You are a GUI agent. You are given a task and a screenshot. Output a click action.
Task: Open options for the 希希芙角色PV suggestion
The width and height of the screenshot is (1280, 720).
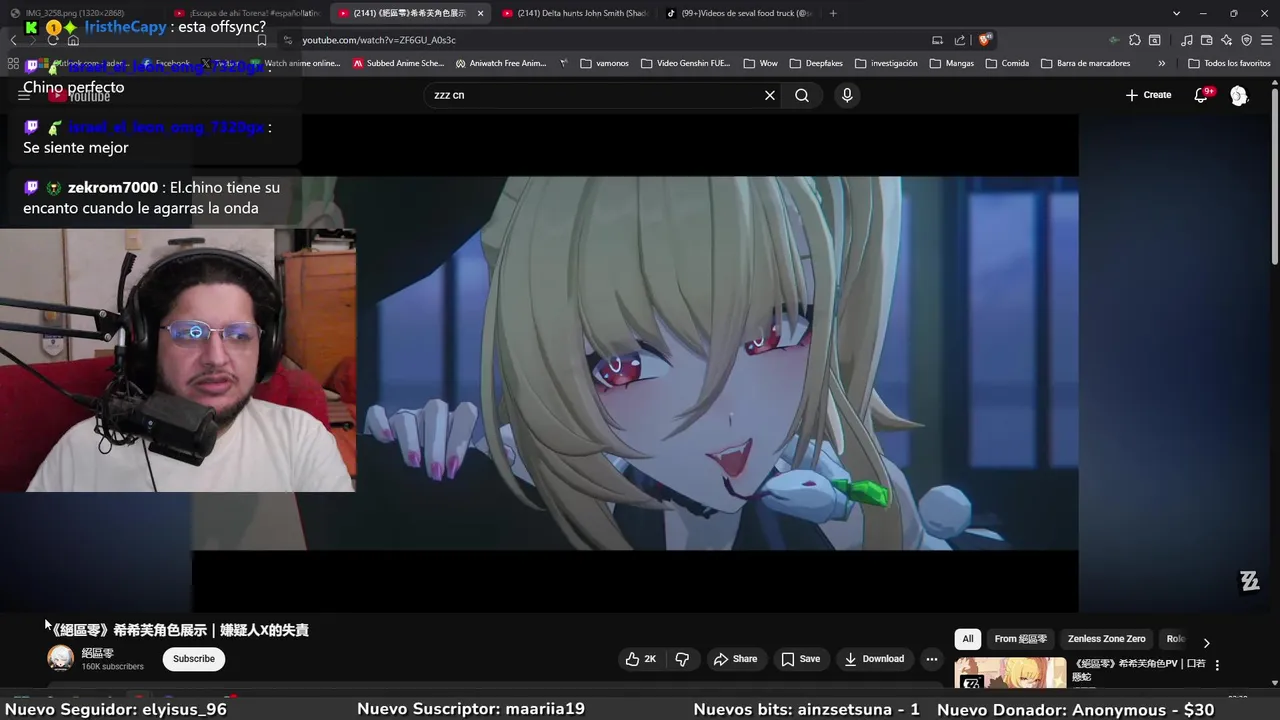point(1217,665)
